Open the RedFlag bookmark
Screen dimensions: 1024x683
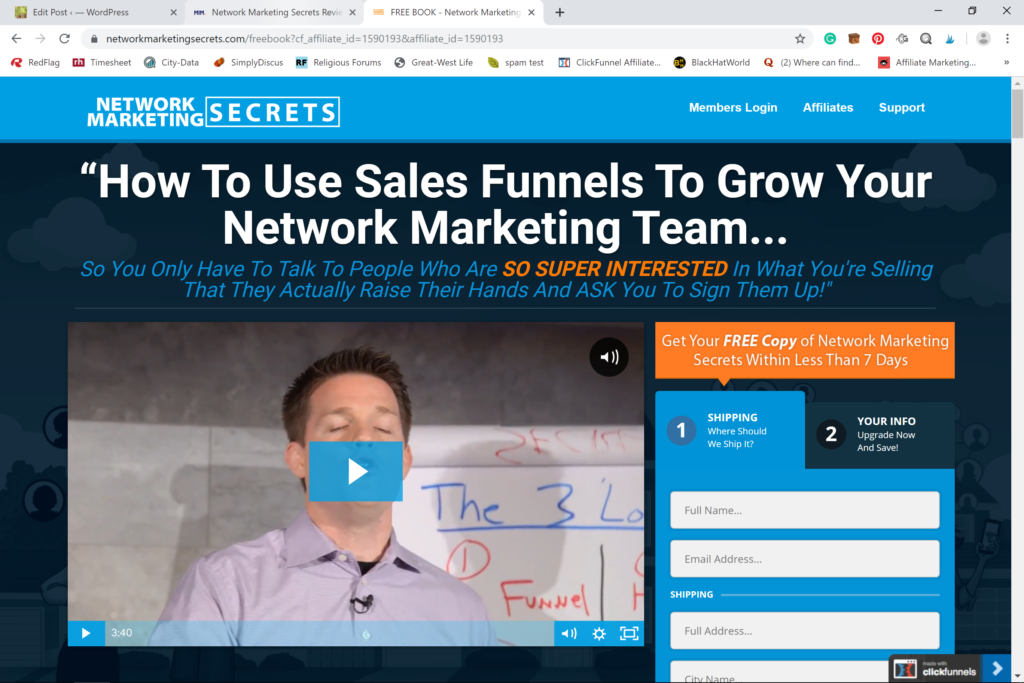35,63
